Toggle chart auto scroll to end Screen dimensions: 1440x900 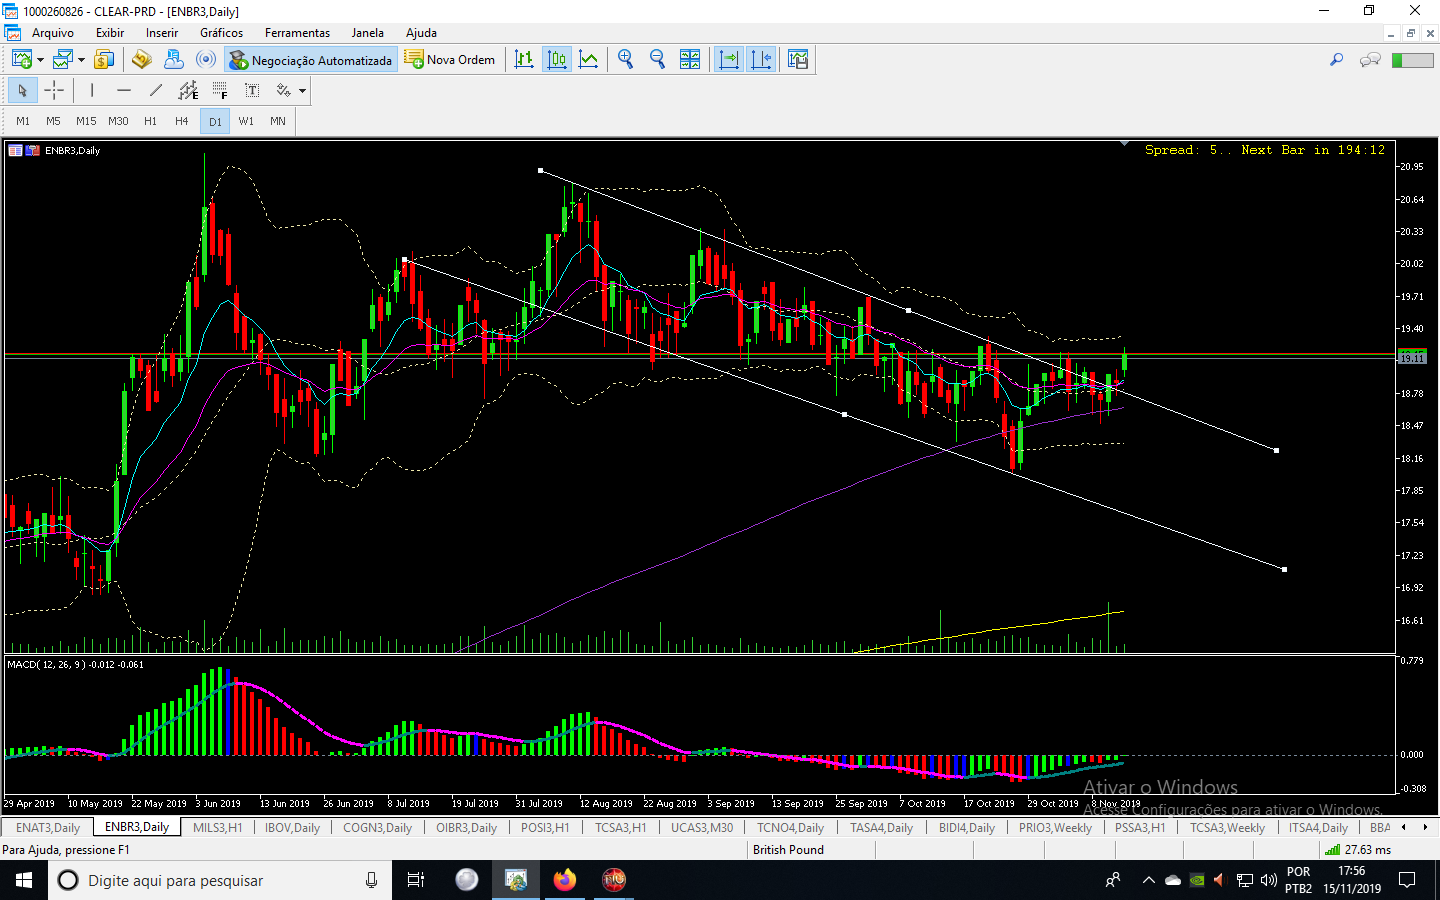[729, 60]
